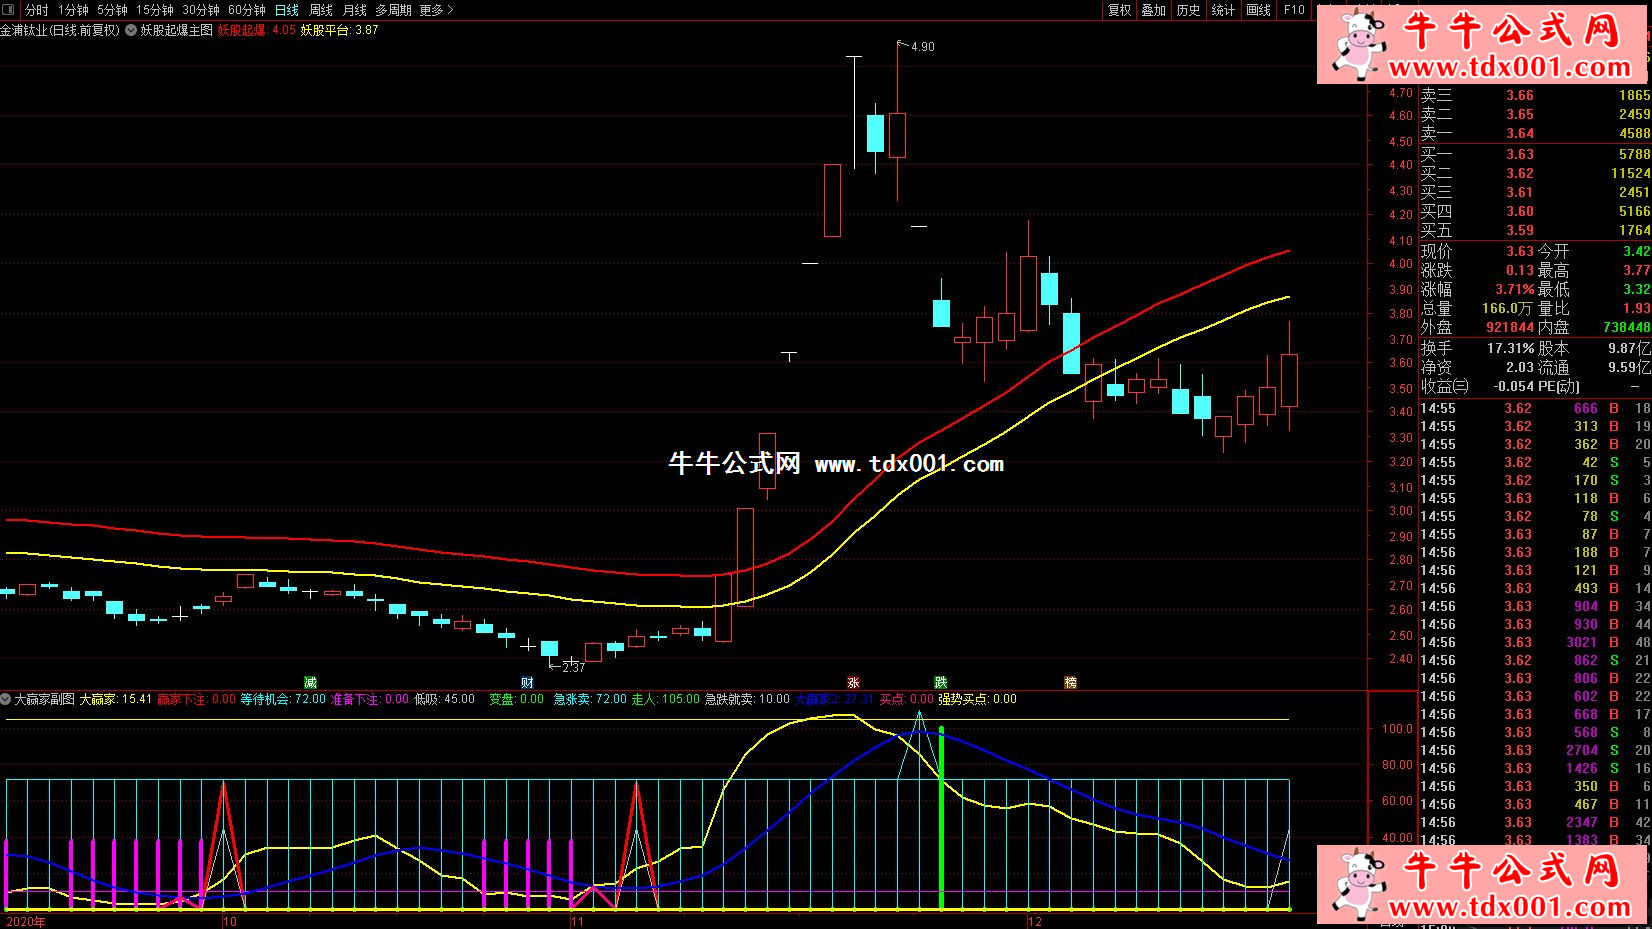Activate the 画线 drawing tool button
The width and height of the screenshot is (1652, 929).
pos(1259,10)
